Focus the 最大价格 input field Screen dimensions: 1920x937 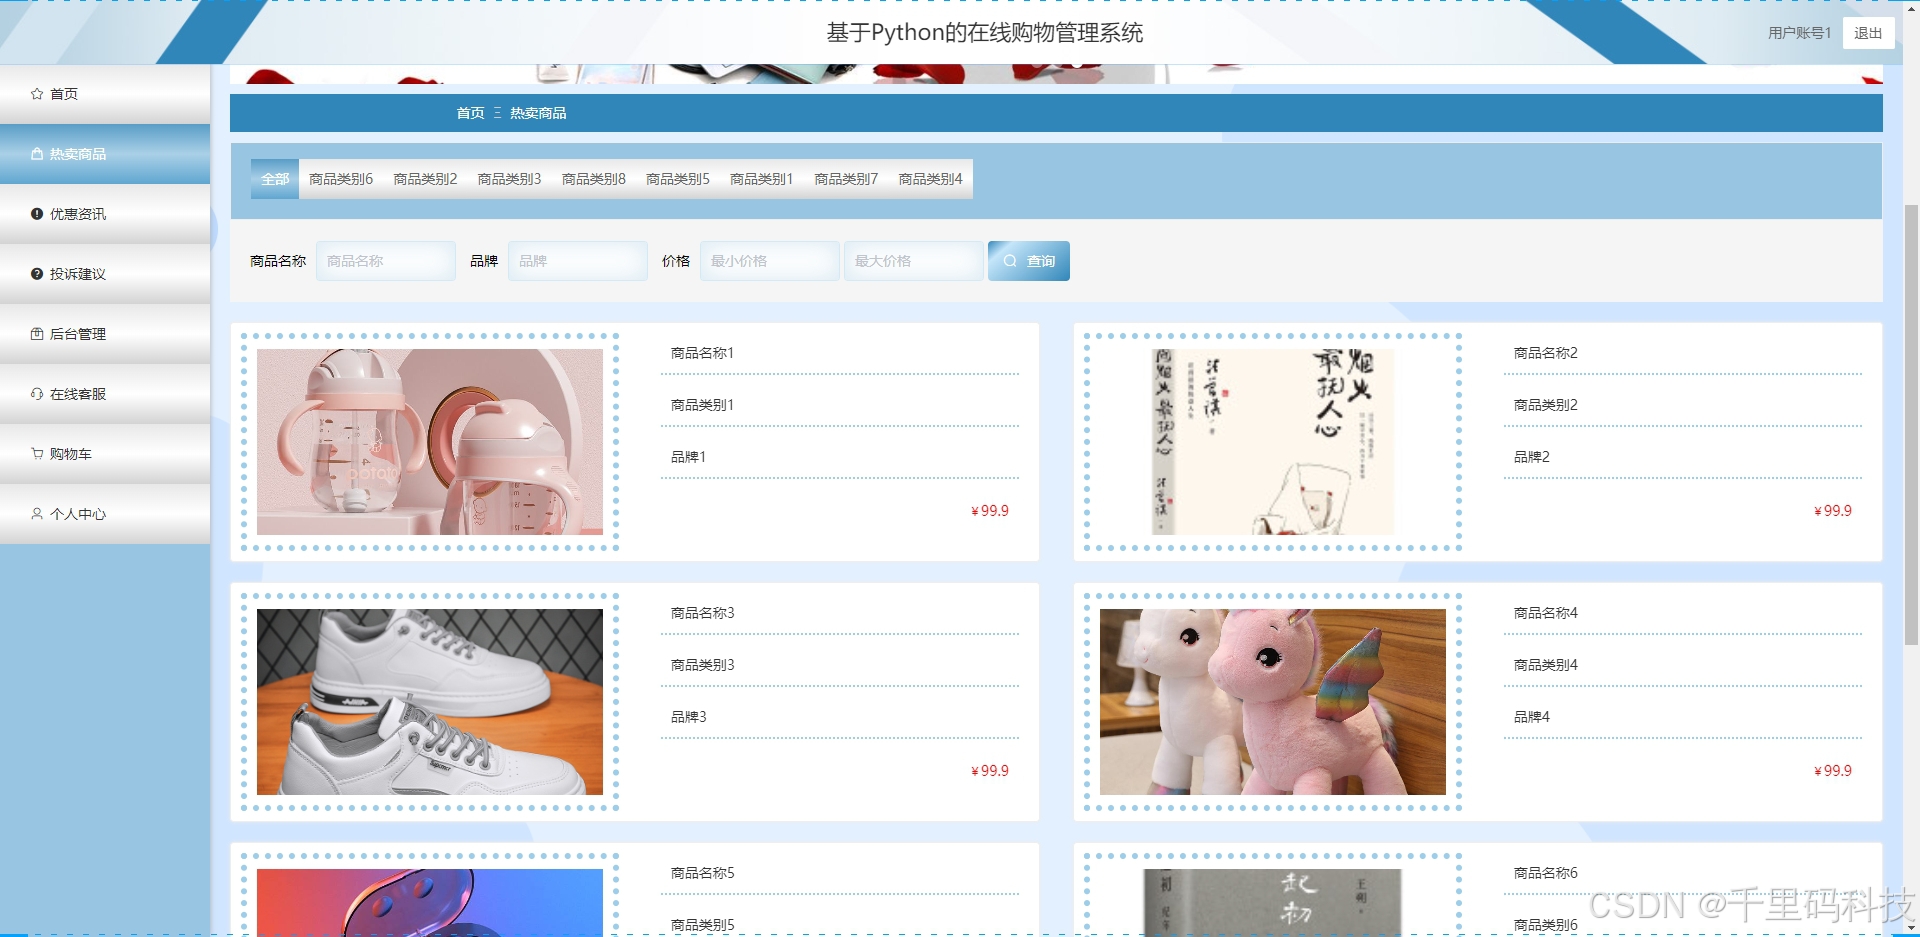[x=914, y=261]
